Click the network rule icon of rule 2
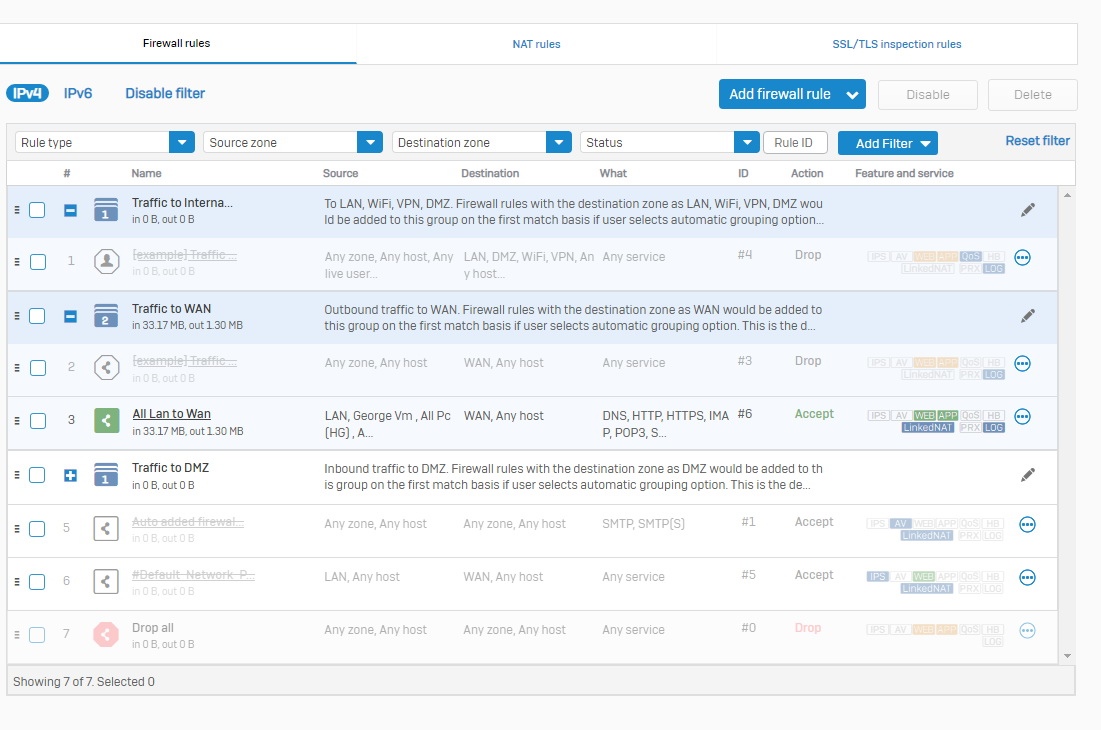The width and height of the screenshot is (1101, 730). (107, 367)
